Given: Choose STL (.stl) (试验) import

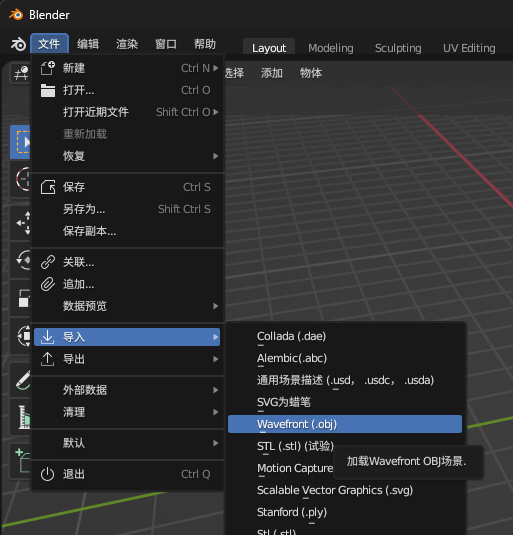Looking at the screenshot, I should pyautogui.click(x=295, y=446).
